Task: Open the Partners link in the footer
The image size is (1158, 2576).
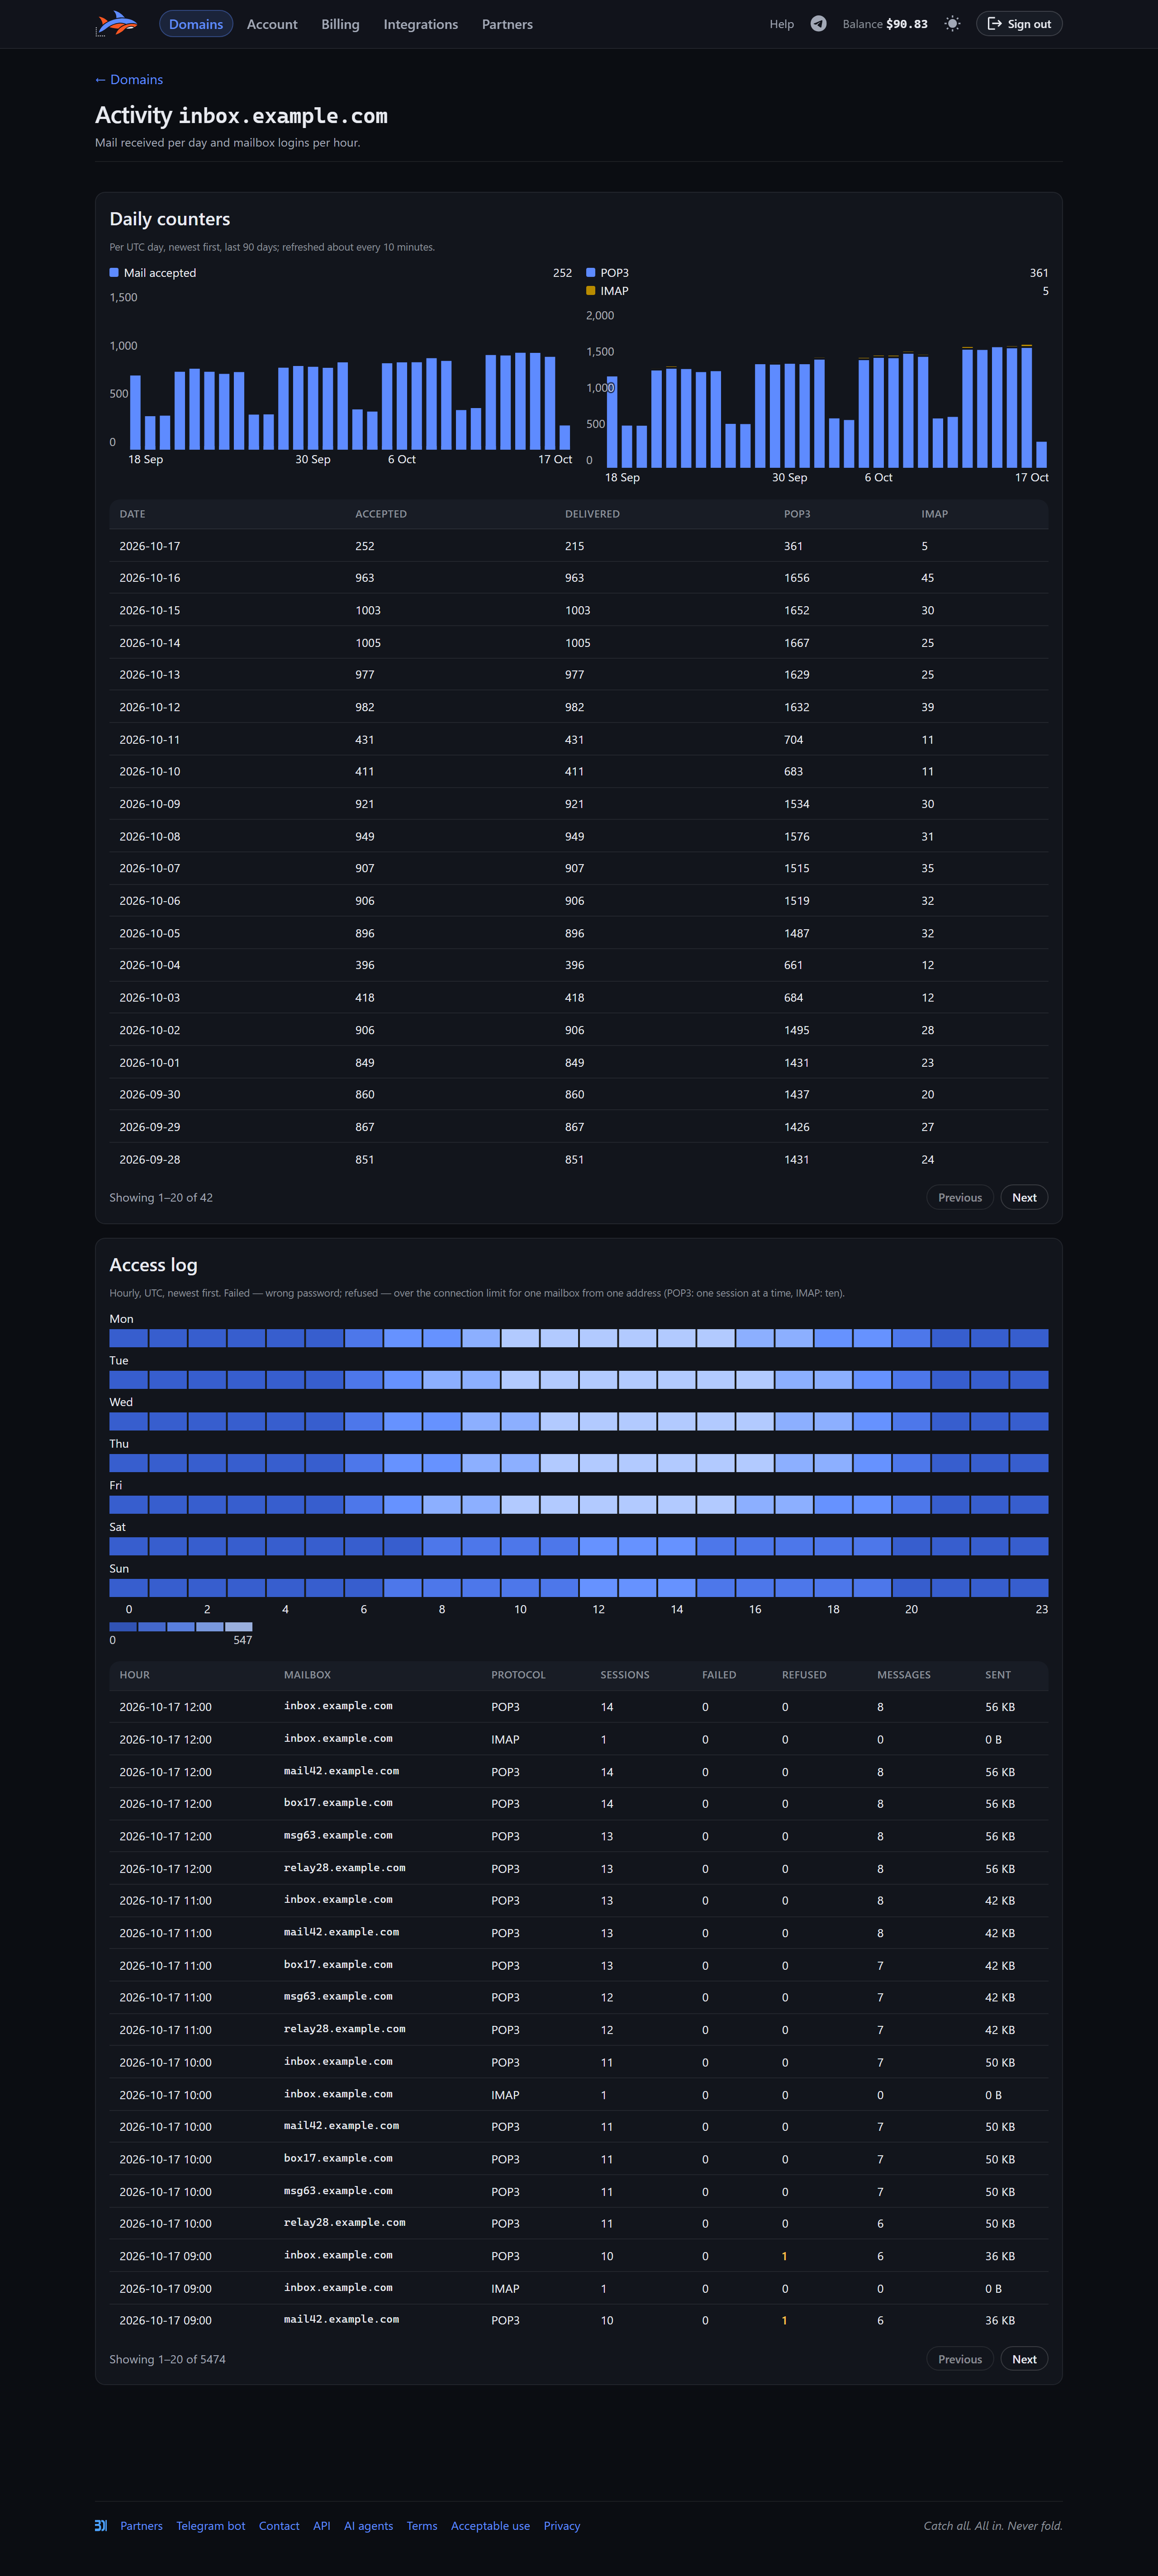Action: (x=141, y=2525)
